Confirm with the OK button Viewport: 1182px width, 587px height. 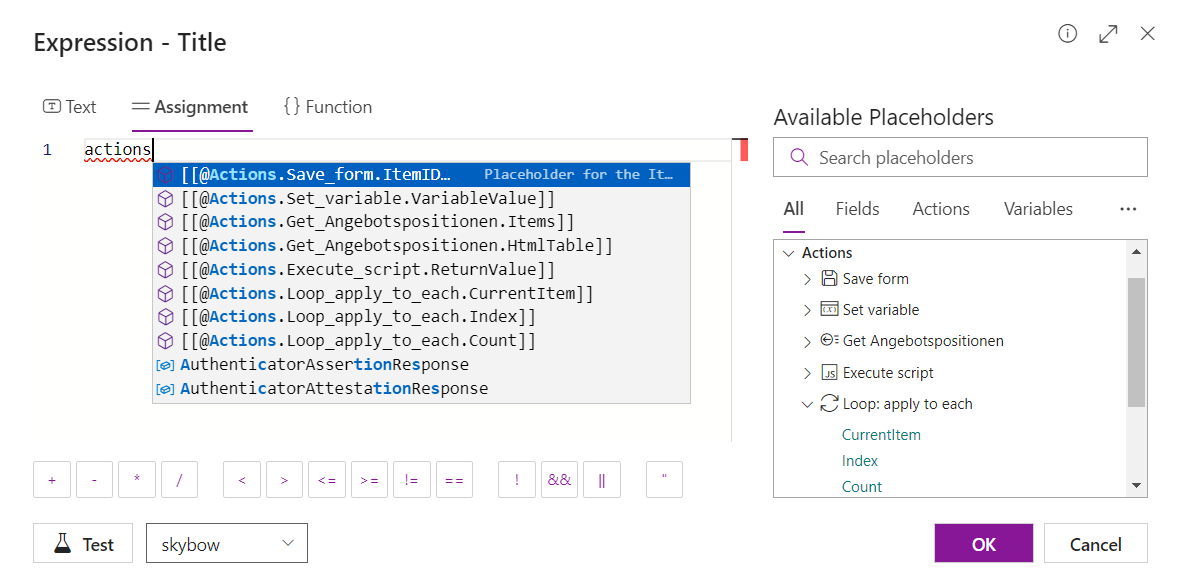[x=984, y=543]
